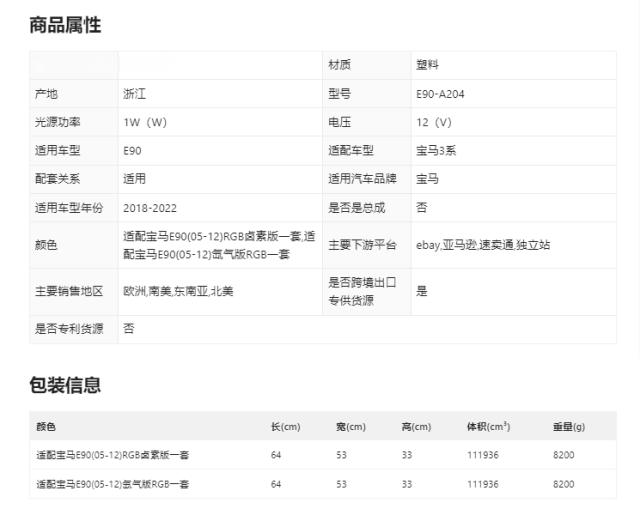
Task: Click the 商品属性 section heading
Action: (65, 25)
